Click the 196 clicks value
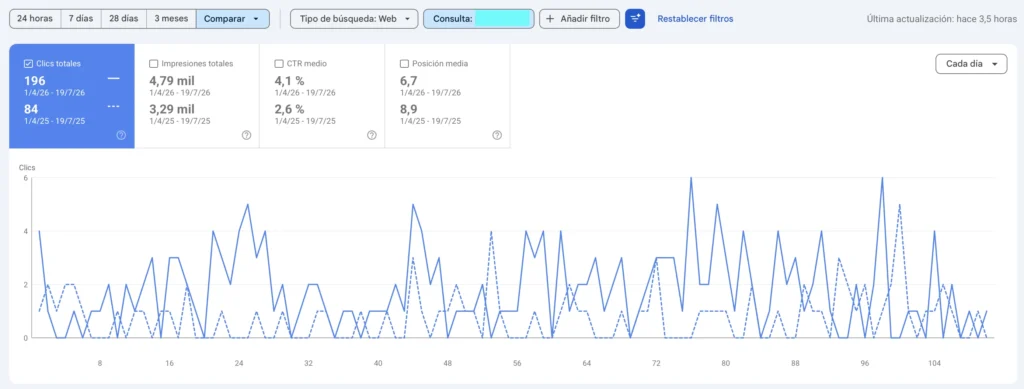Screen dimensions: 1024x389 pyautogui.click(x=35, y=81)
